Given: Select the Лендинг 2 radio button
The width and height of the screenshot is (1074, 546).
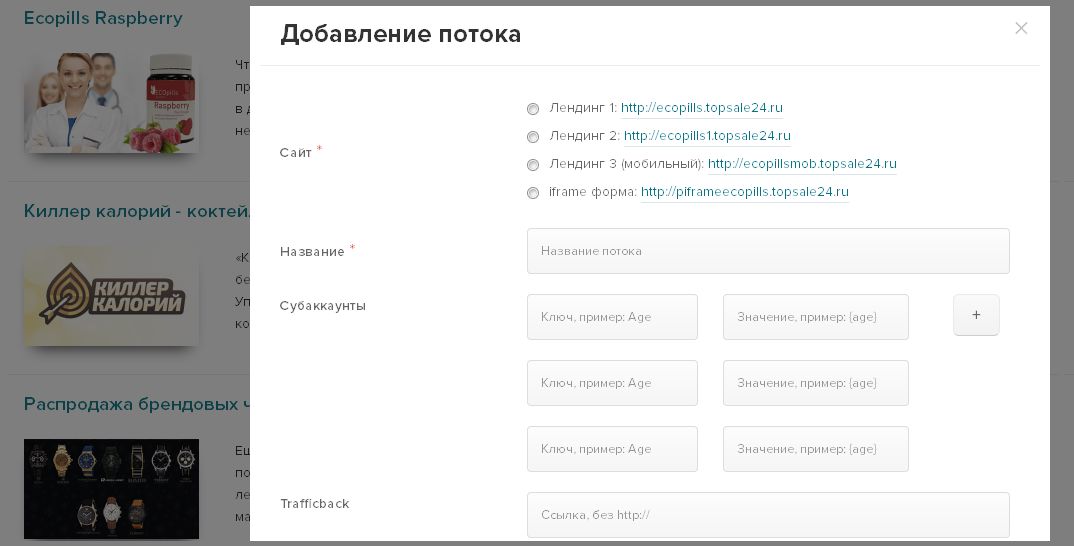Looking at the screenshot, I should click(533, 137).
